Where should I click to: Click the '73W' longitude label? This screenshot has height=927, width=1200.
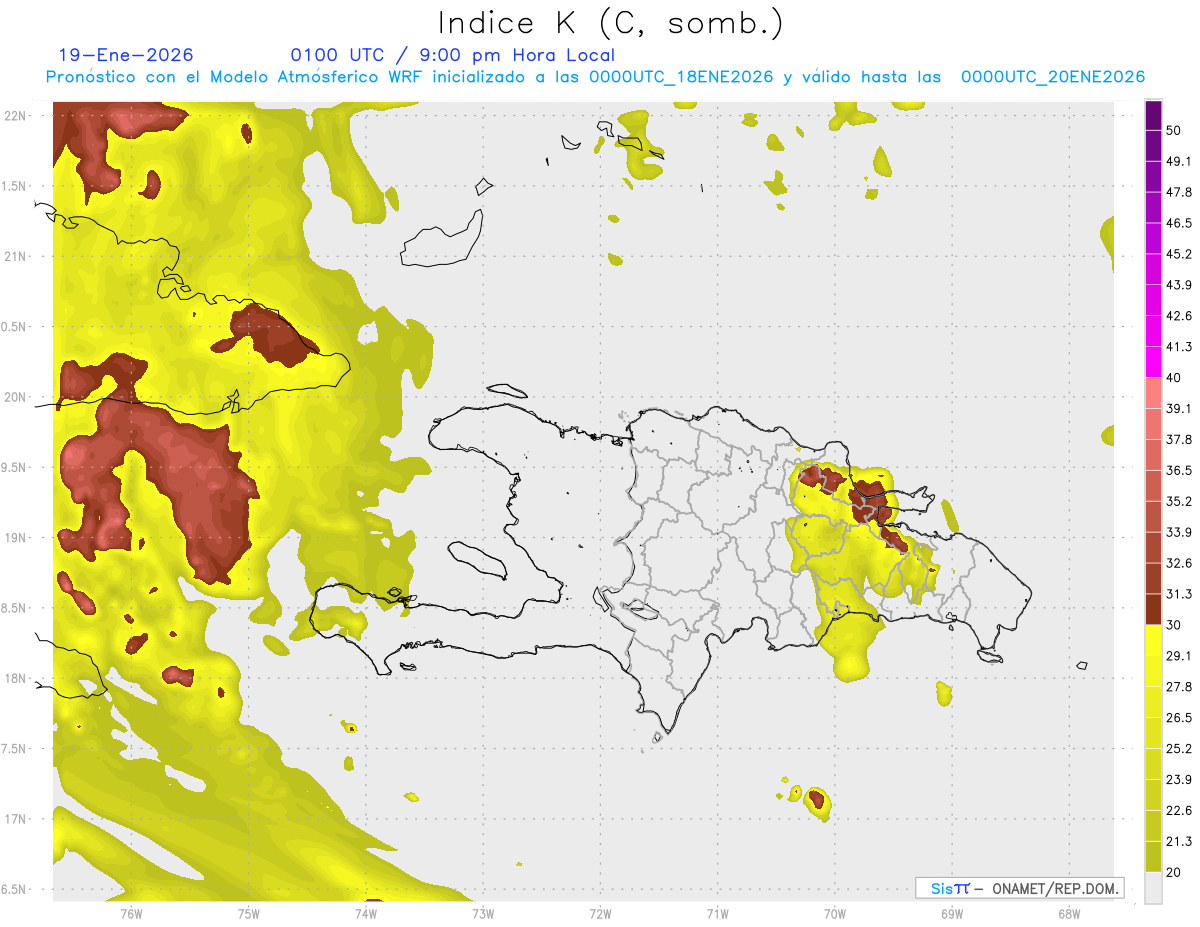483,913
